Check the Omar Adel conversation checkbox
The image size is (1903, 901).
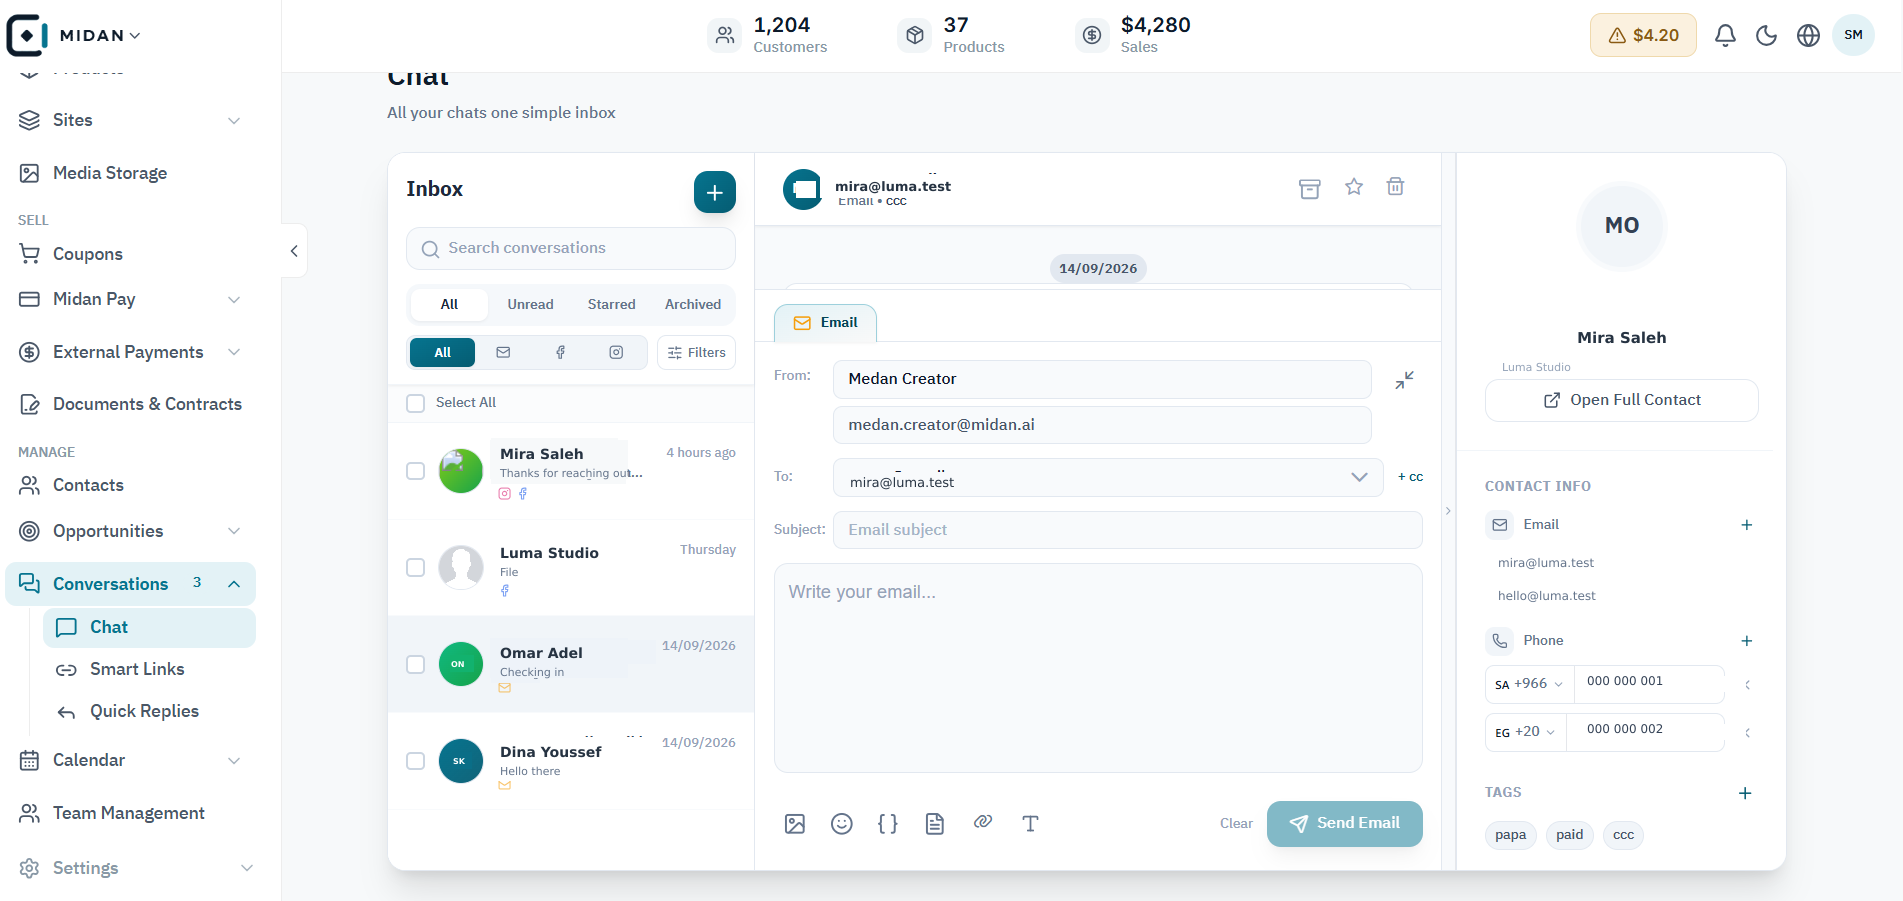coord(416,665)
